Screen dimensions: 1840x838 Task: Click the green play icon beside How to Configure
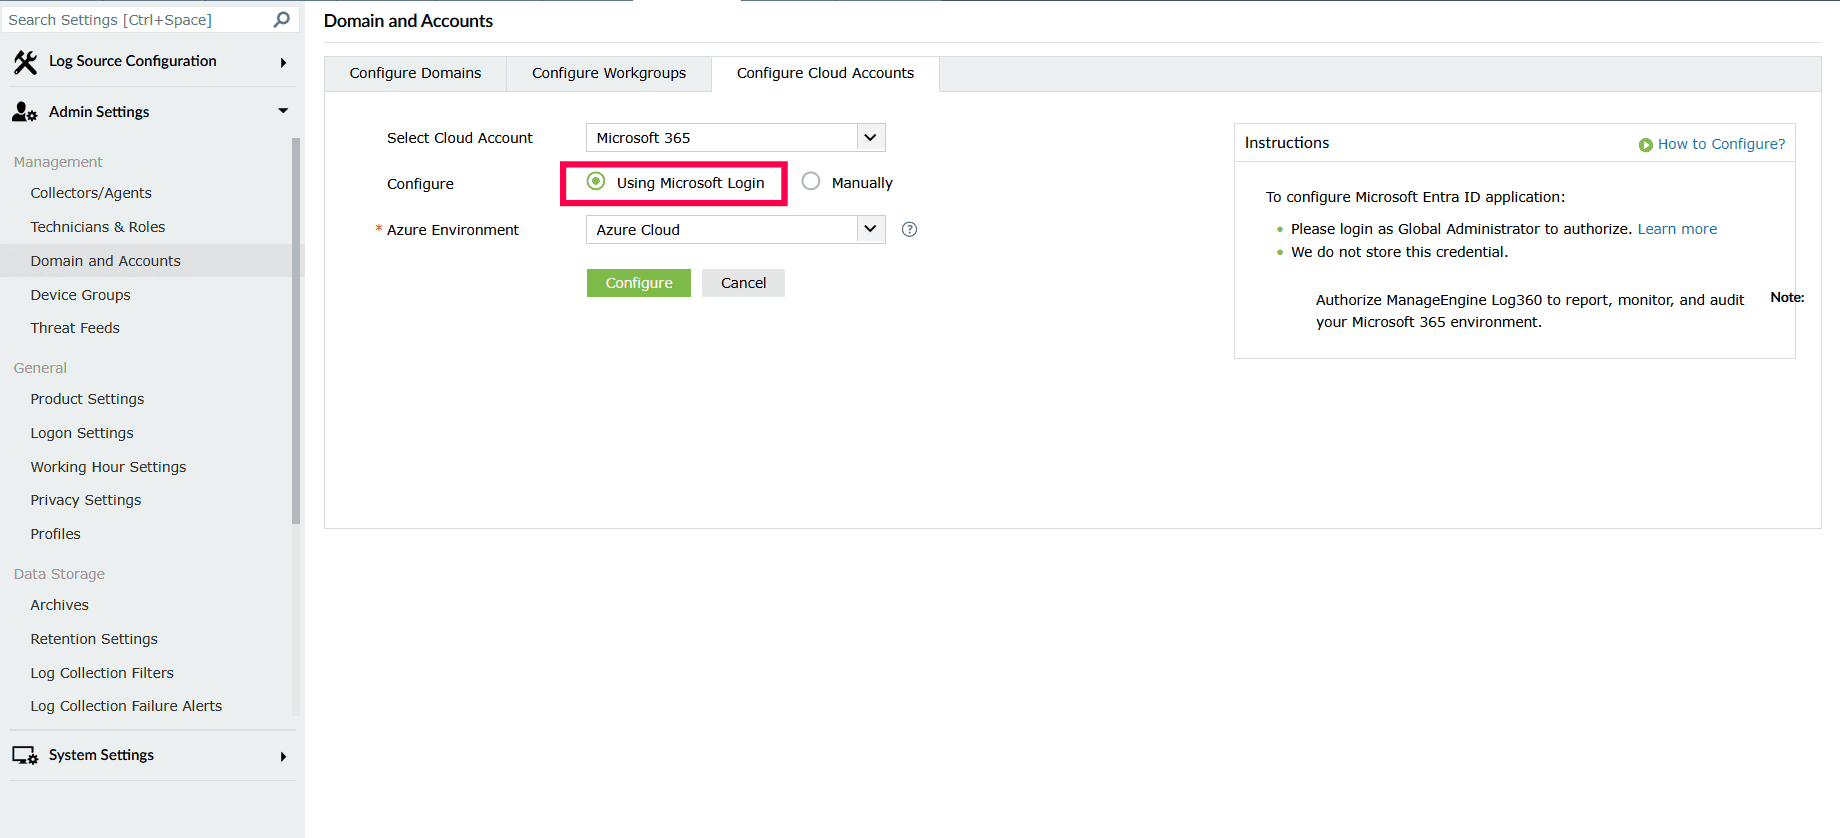(1645, 145)
